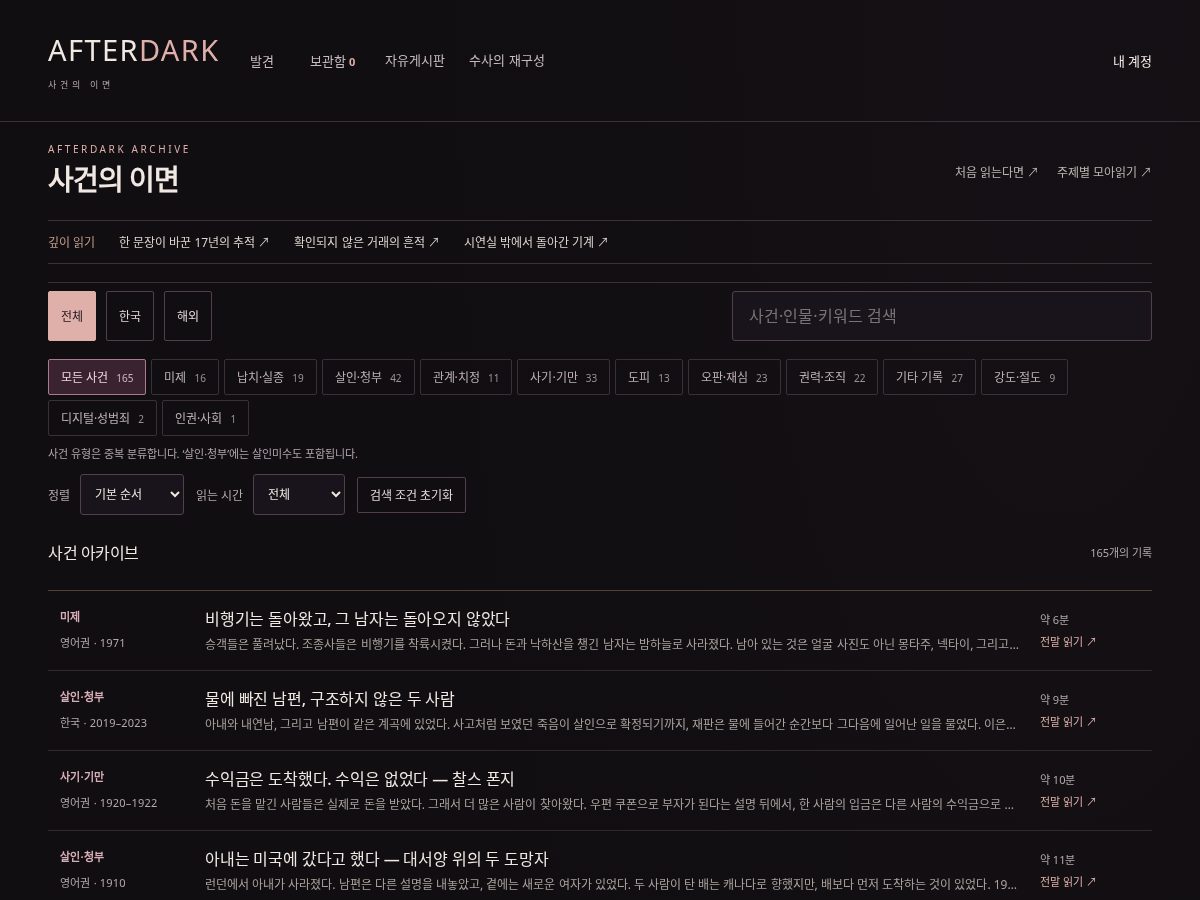Open '한 문장이 바꾼 17년의 추적' feature

194,242
